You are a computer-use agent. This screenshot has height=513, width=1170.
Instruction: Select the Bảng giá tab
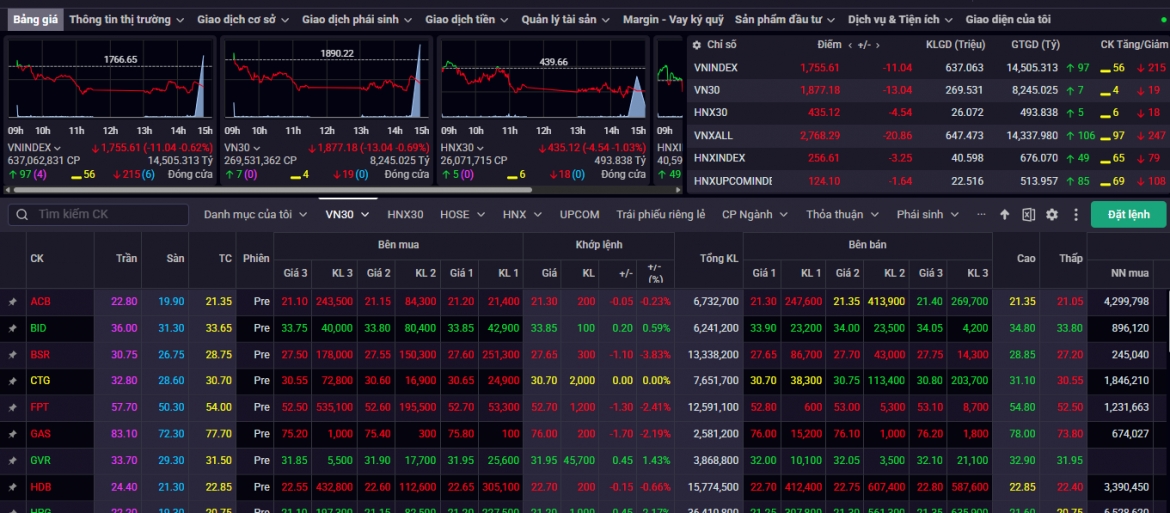coord(34,19)
